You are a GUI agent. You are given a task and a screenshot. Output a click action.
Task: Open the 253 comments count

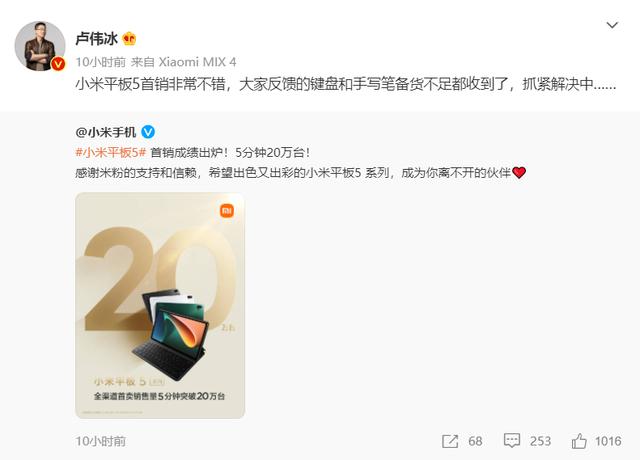(x=540, y=441)
